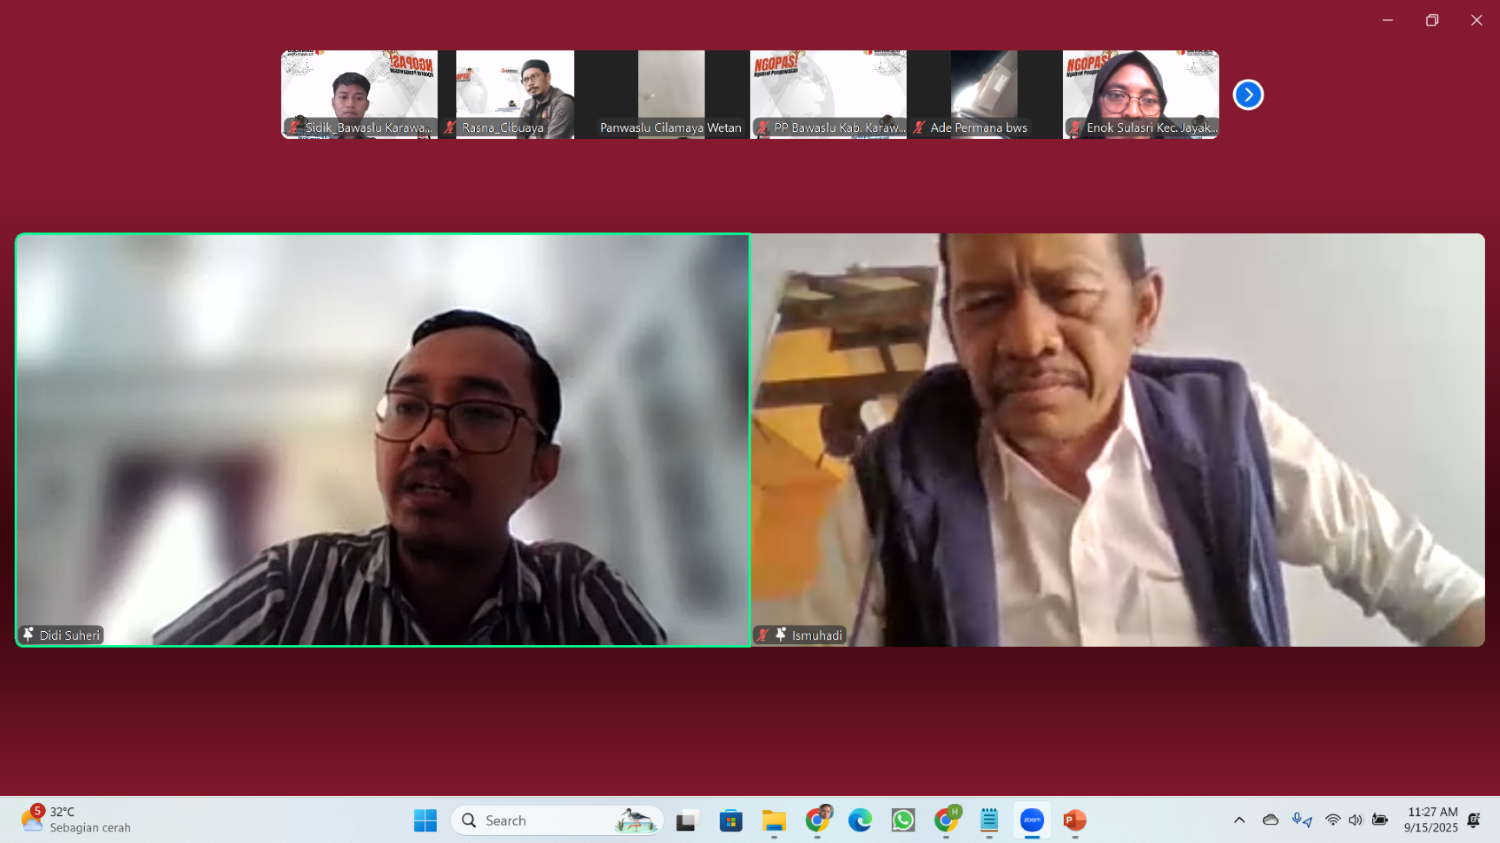Expand hidden system tray icons
This screenshot has height=843, width=1500.
tap(1239, 820)
